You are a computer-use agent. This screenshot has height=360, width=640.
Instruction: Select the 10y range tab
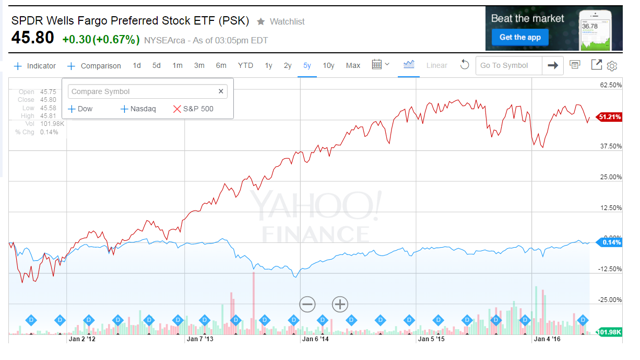(328, 65)
